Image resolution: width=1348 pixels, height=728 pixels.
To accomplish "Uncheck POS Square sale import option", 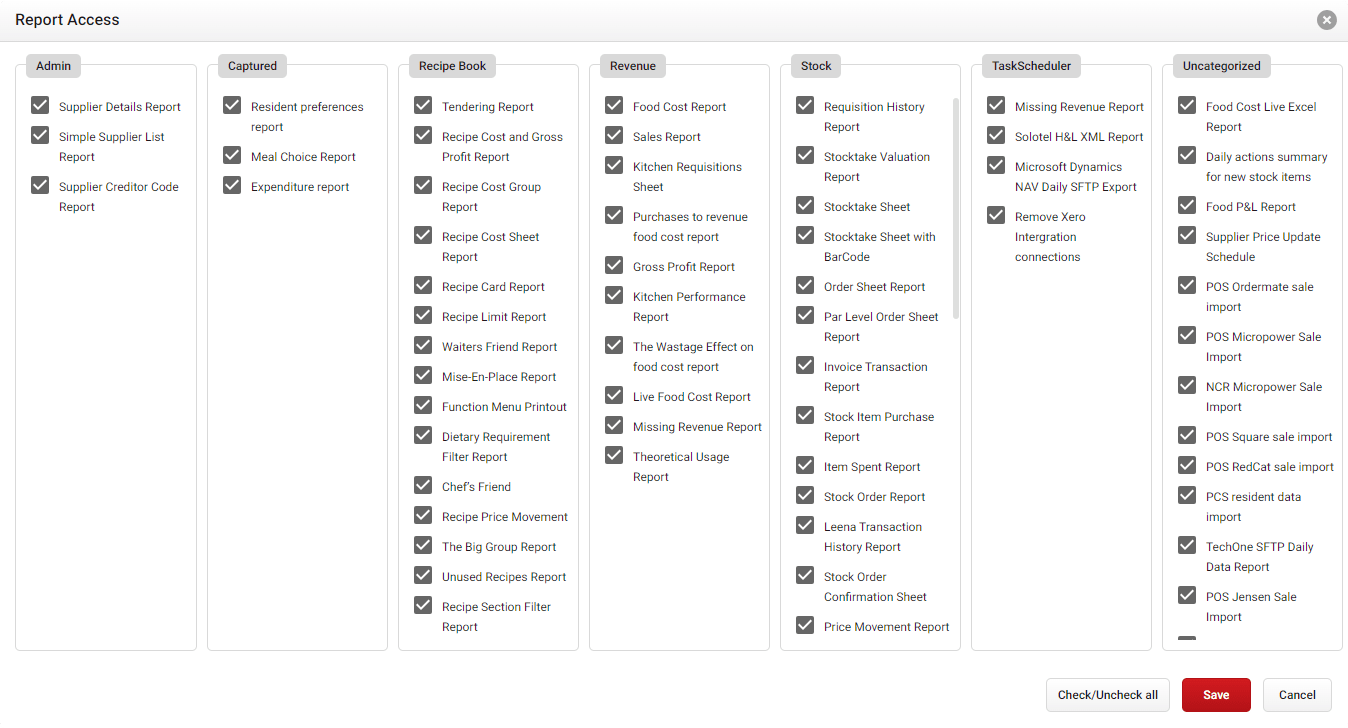I will point(1186,436).
